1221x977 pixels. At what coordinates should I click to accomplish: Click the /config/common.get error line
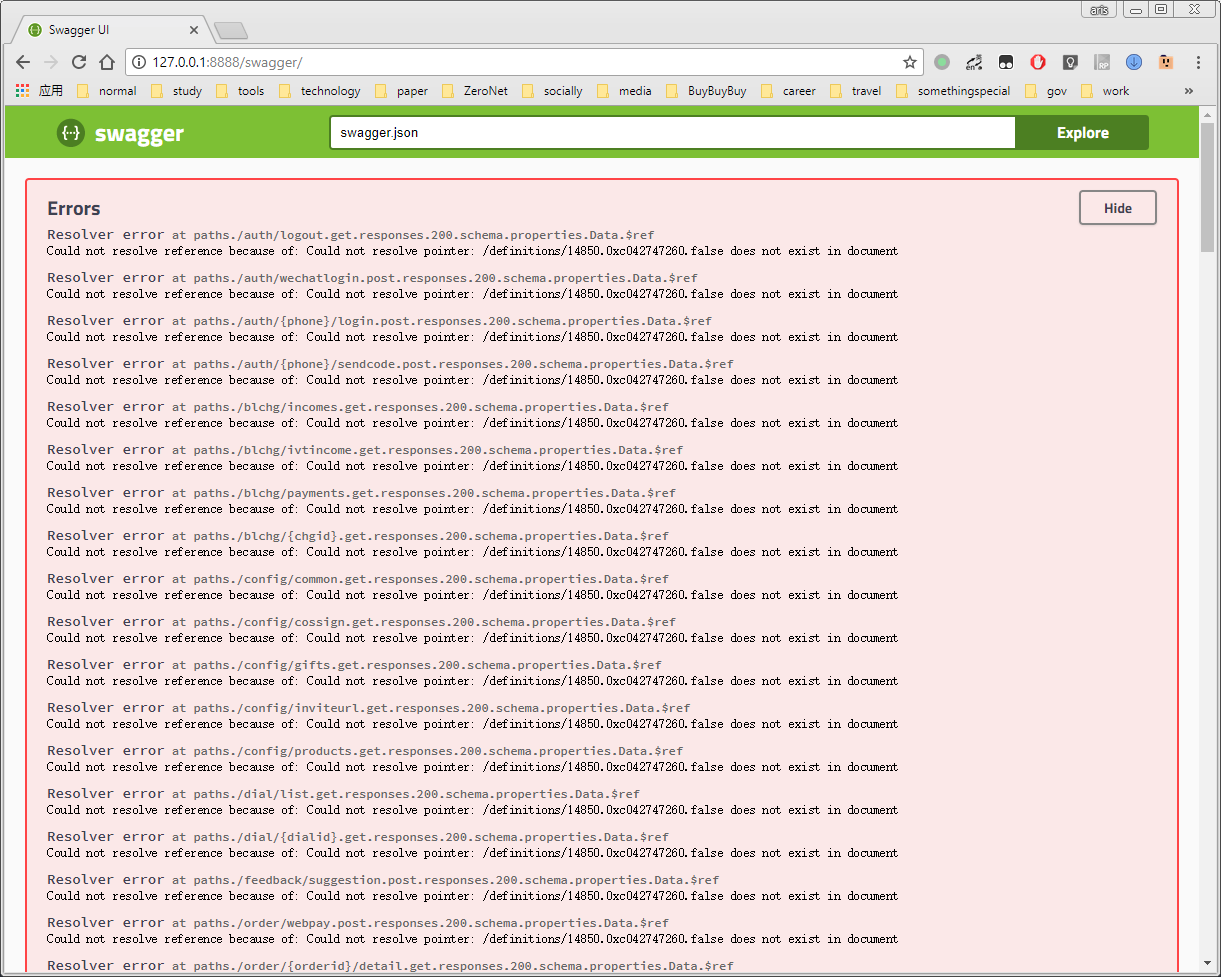point(358,579)
